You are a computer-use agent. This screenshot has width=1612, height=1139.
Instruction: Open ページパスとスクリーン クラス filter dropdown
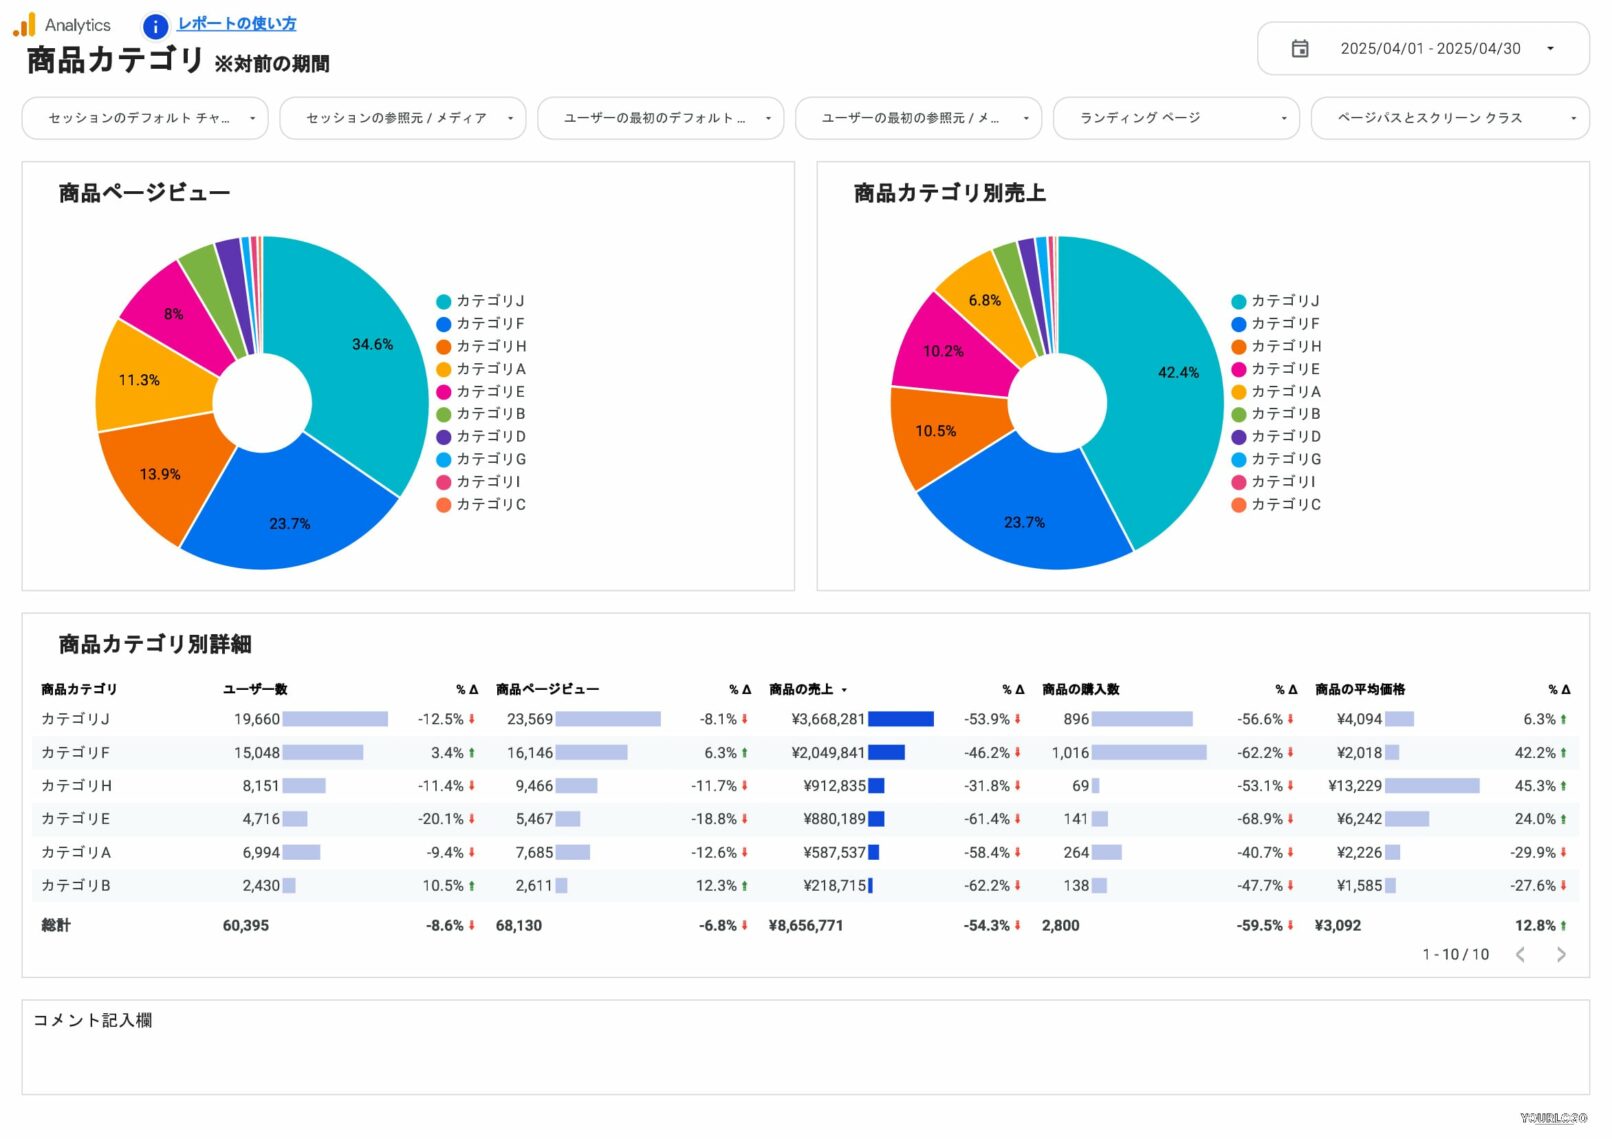(1449, 118)
